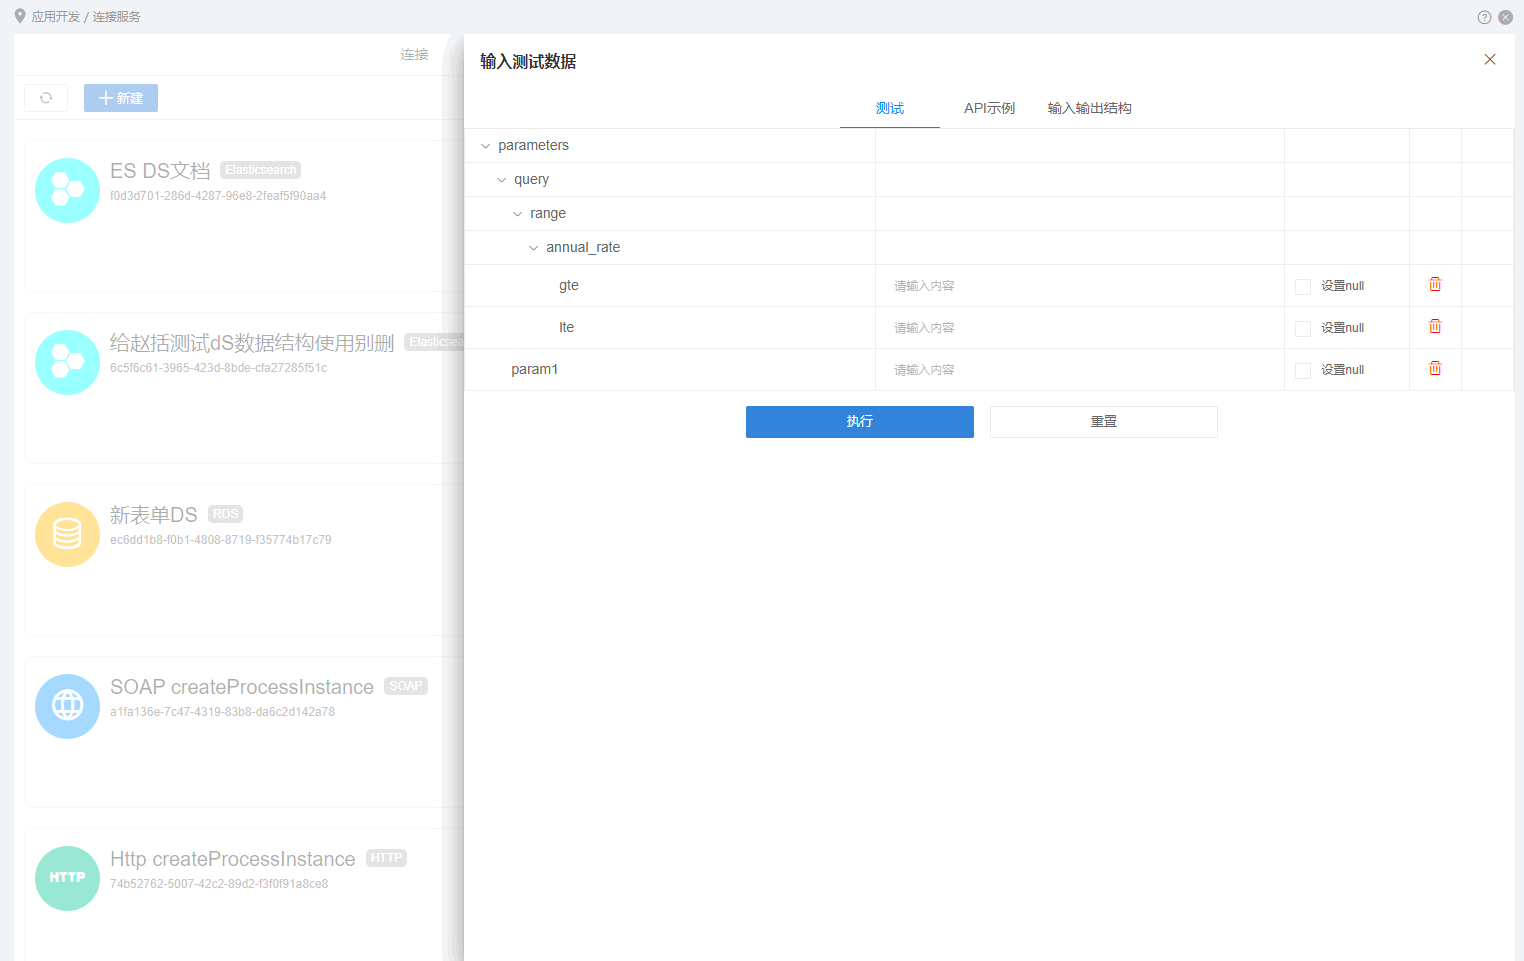Check 设置null for the gte parameter
1524x961 pixels.
[x=1303, y=285]
